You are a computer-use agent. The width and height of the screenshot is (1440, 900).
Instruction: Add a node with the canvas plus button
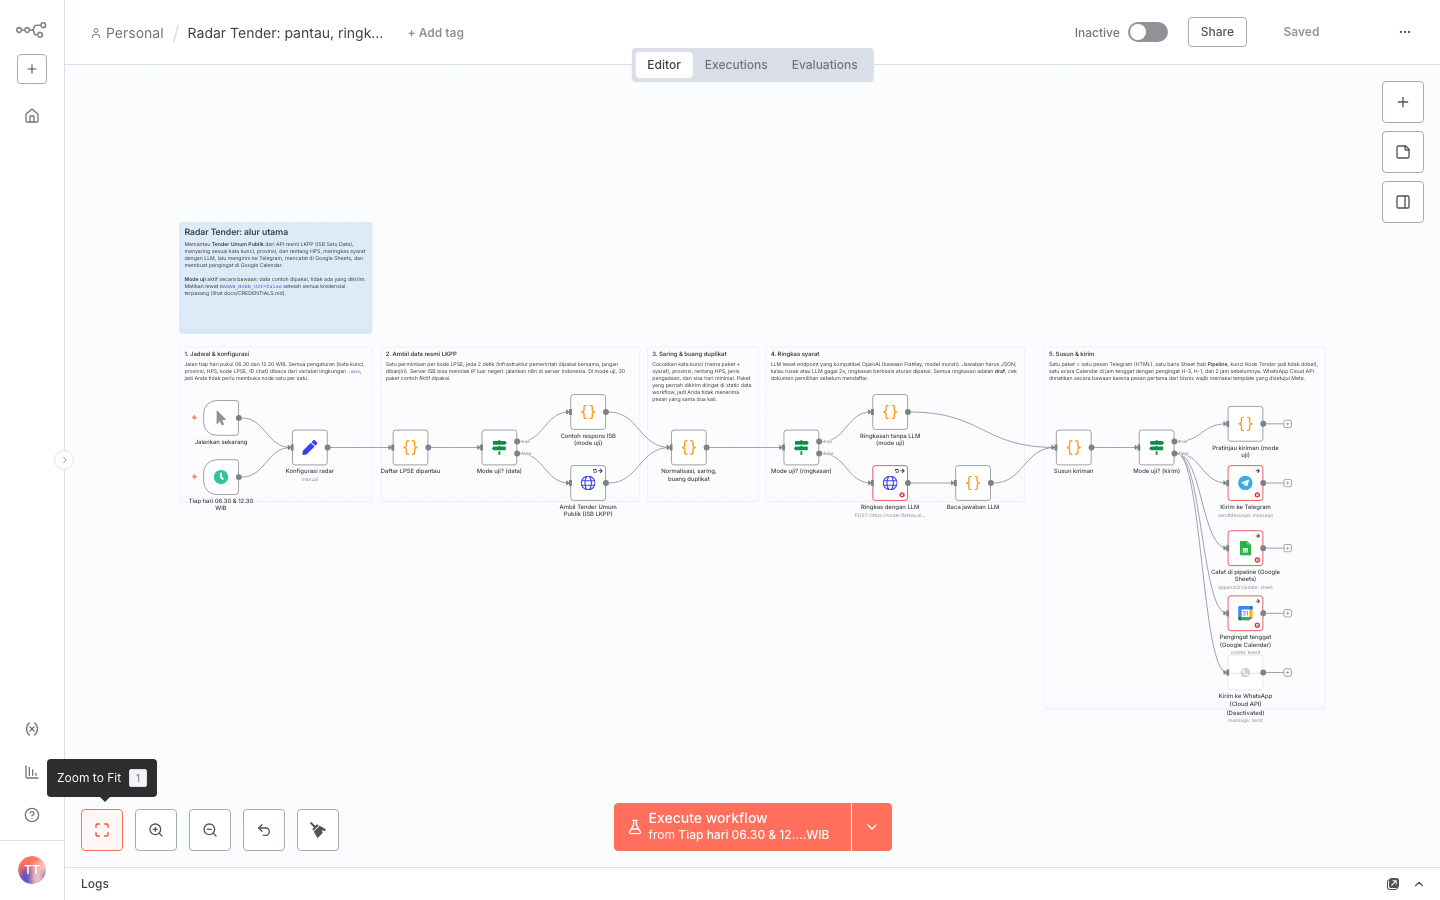pos(1403,102)
